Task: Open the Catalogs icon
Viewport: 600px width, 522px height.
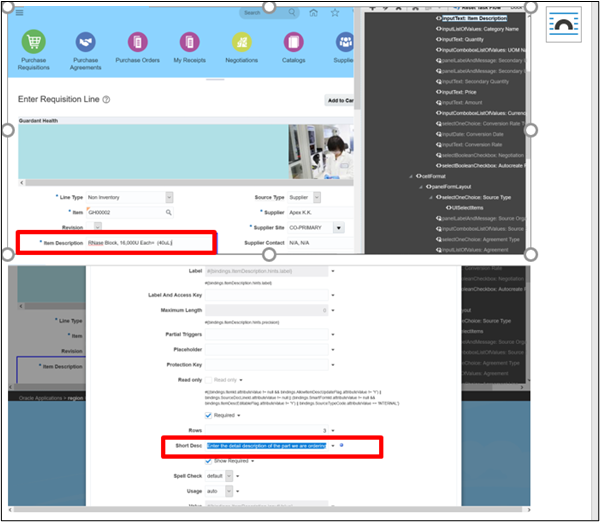Action: click(293, 42)
